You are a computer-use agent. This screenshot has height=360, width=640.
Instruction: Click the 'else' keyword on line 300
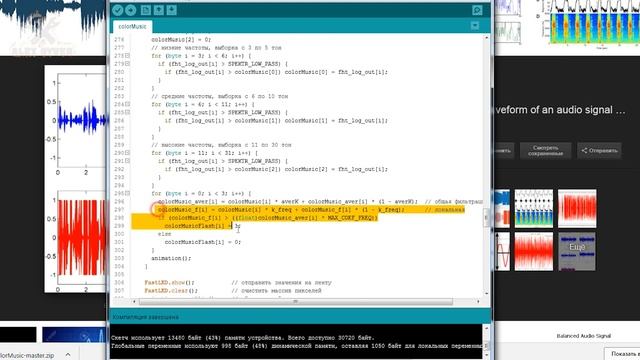coord(164,234)
